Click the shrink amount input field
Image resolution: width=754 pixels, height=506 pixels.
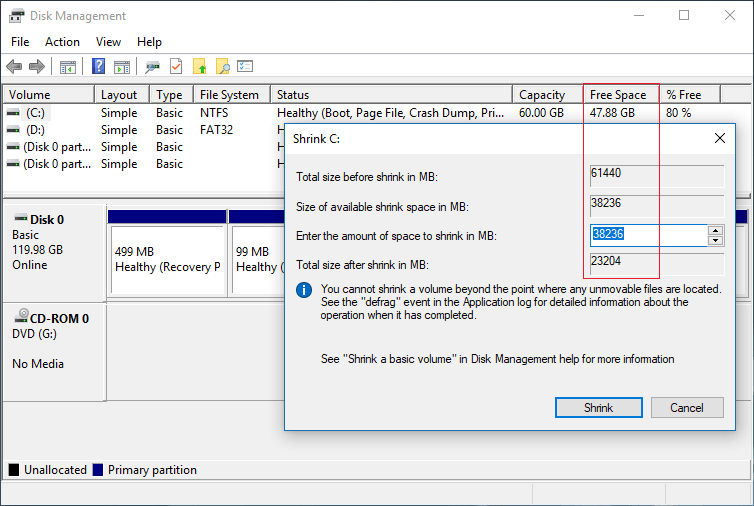[648, 236]
